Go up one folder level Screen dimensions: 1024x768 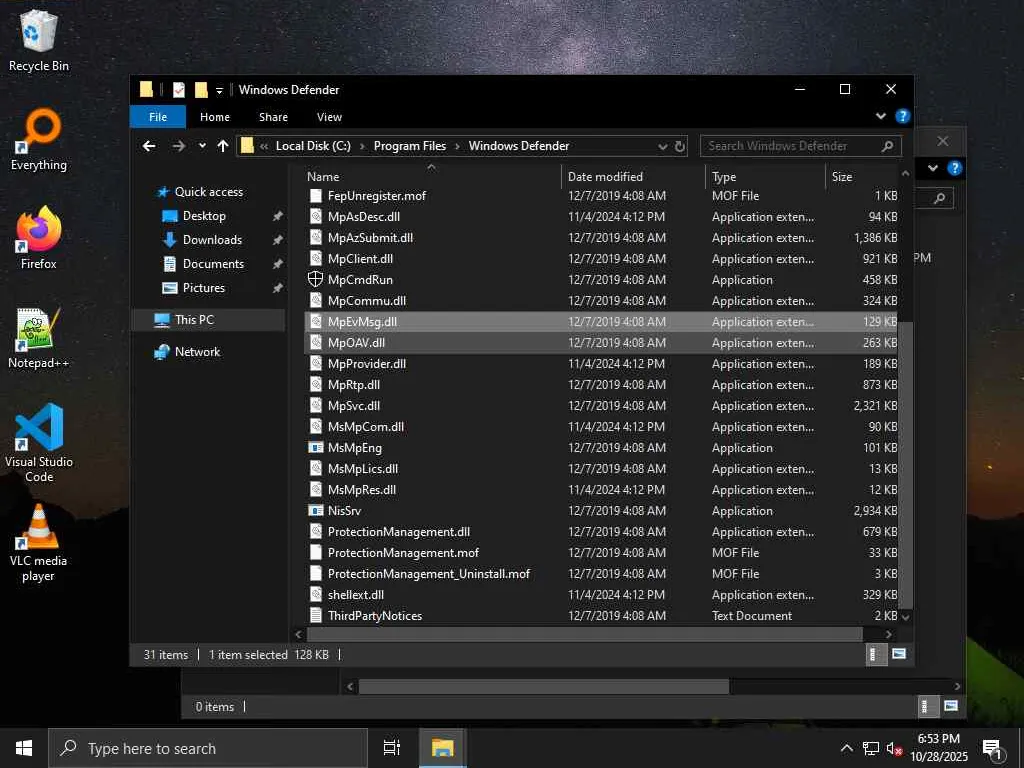pyautogui.click(x=223, y=146)
